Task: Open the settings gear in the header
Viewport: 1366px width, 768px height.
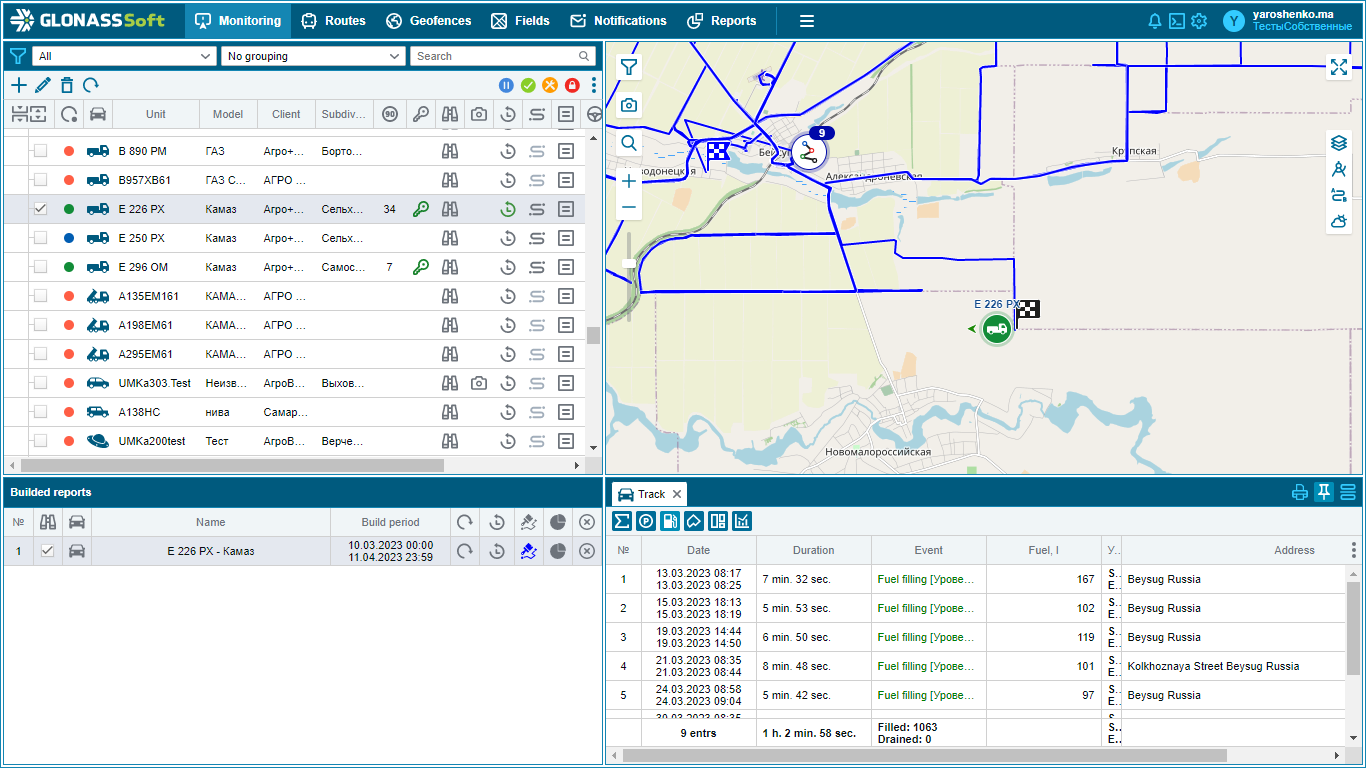Action: [x=1199, y=21]
